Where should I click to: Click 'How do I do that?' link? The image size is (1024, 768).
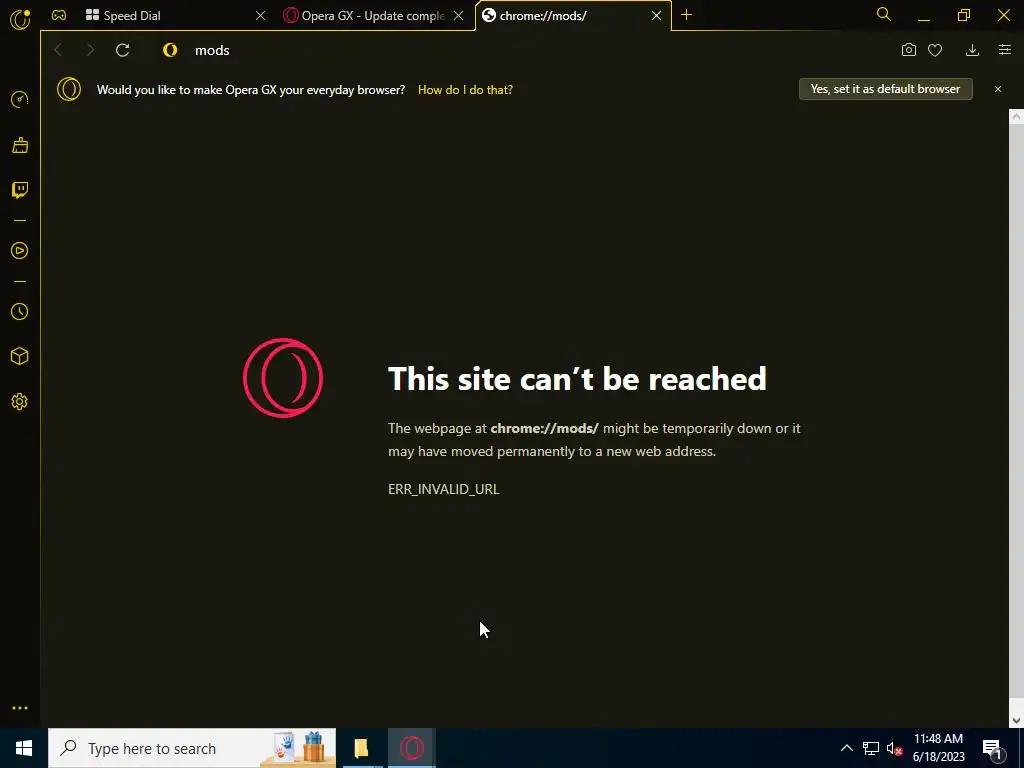coord(465,89)
